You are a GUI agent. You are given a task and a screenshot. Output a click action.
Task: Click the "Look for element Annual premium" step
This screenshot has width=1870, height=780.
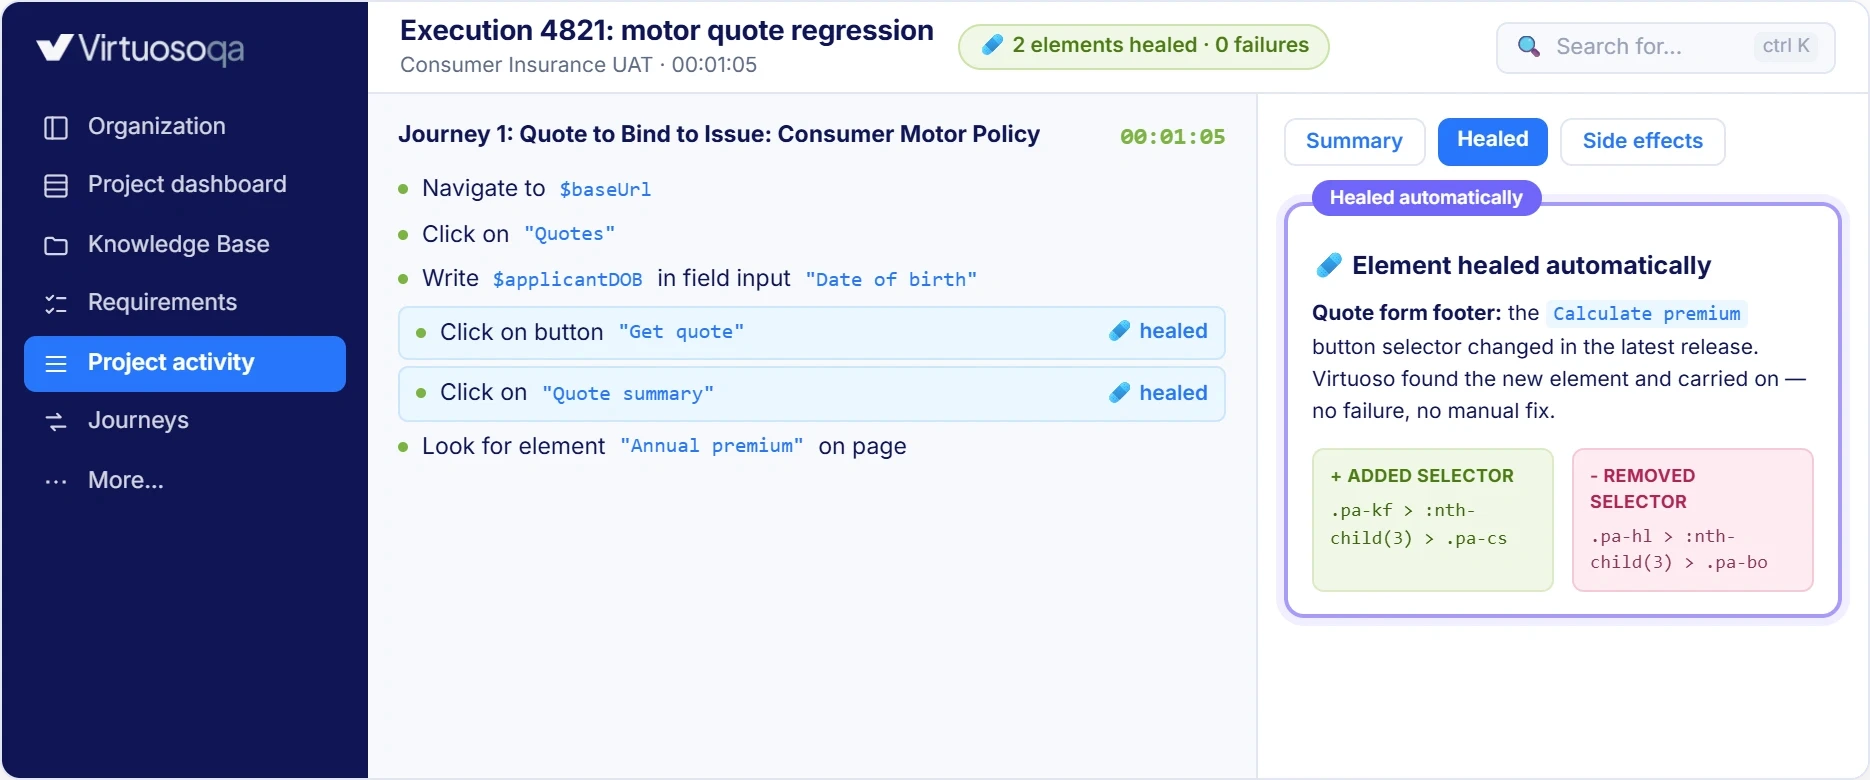(811, 447)
